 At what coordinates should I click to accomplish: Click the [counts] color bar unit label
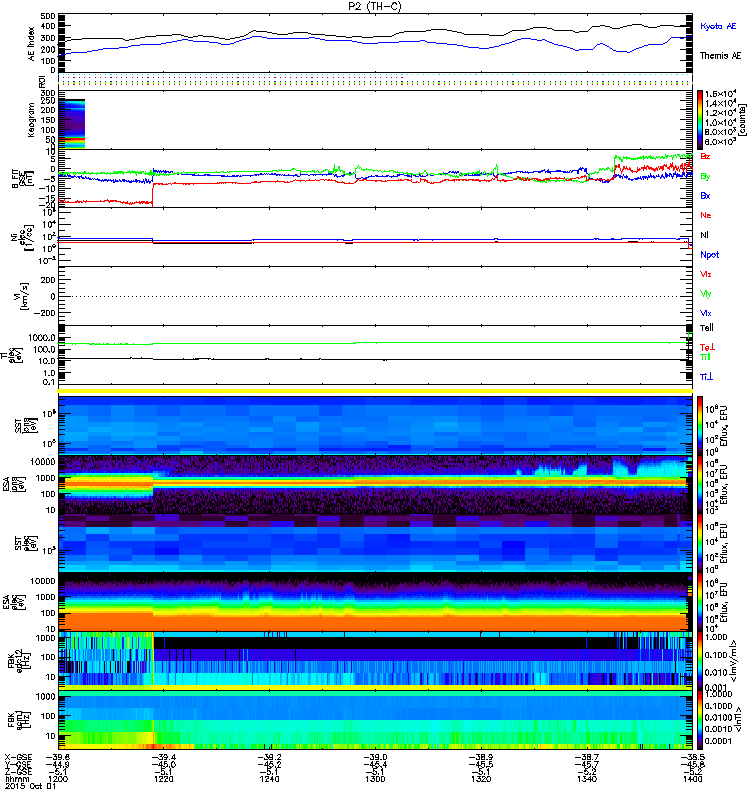tap(741, 120)
